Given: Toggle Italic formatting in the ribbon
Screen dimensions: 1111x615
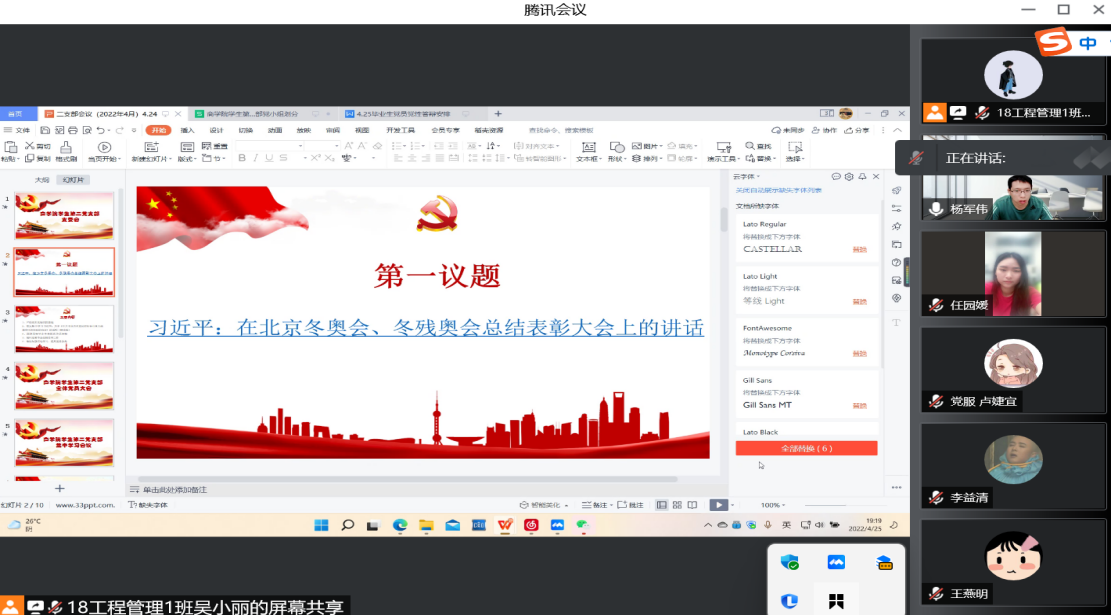Looking at the screenshot, I should click(255, 158).
